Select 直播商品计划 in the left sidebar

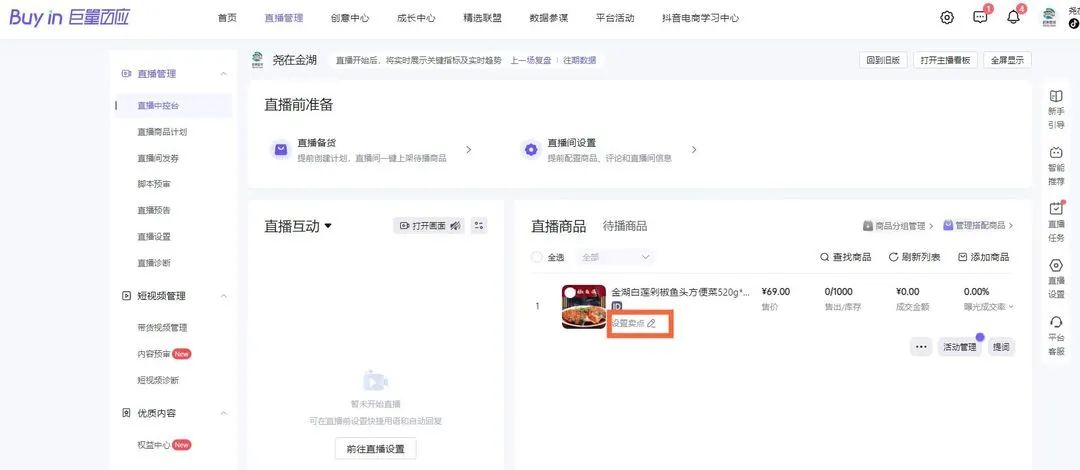[162, 132]
